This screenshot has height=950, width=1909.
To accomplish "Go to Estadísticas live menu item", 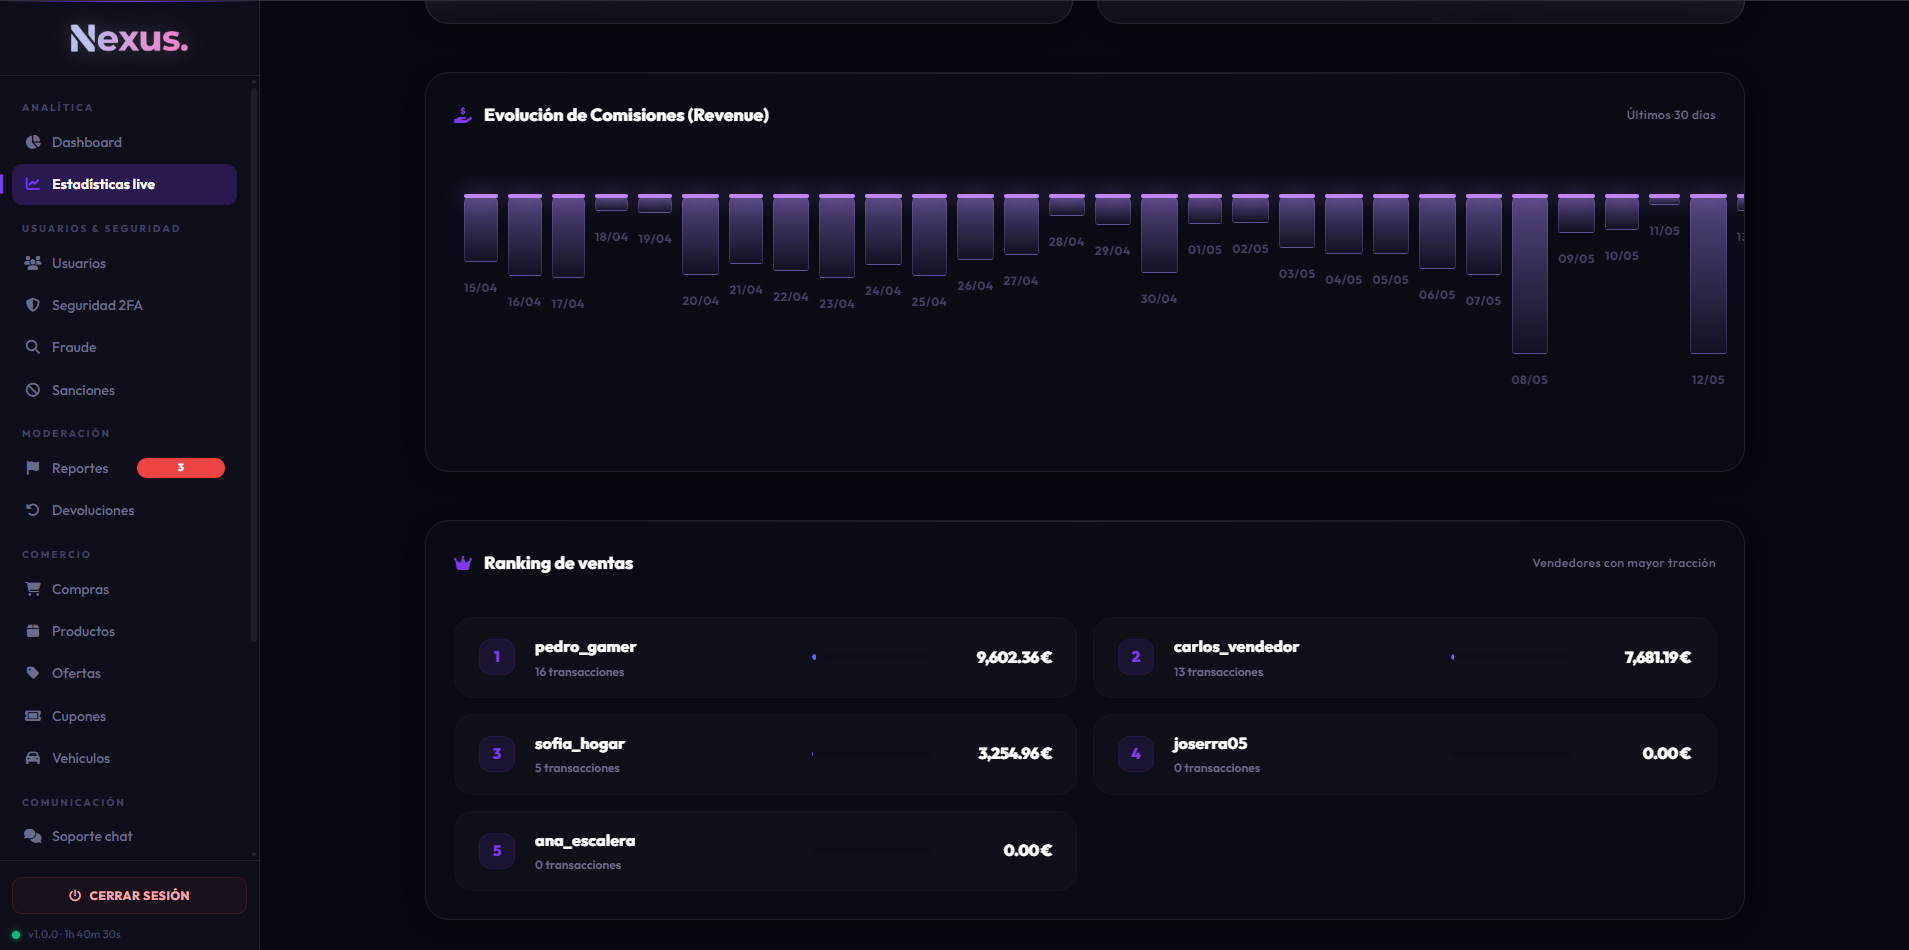I will coord(125,184).
